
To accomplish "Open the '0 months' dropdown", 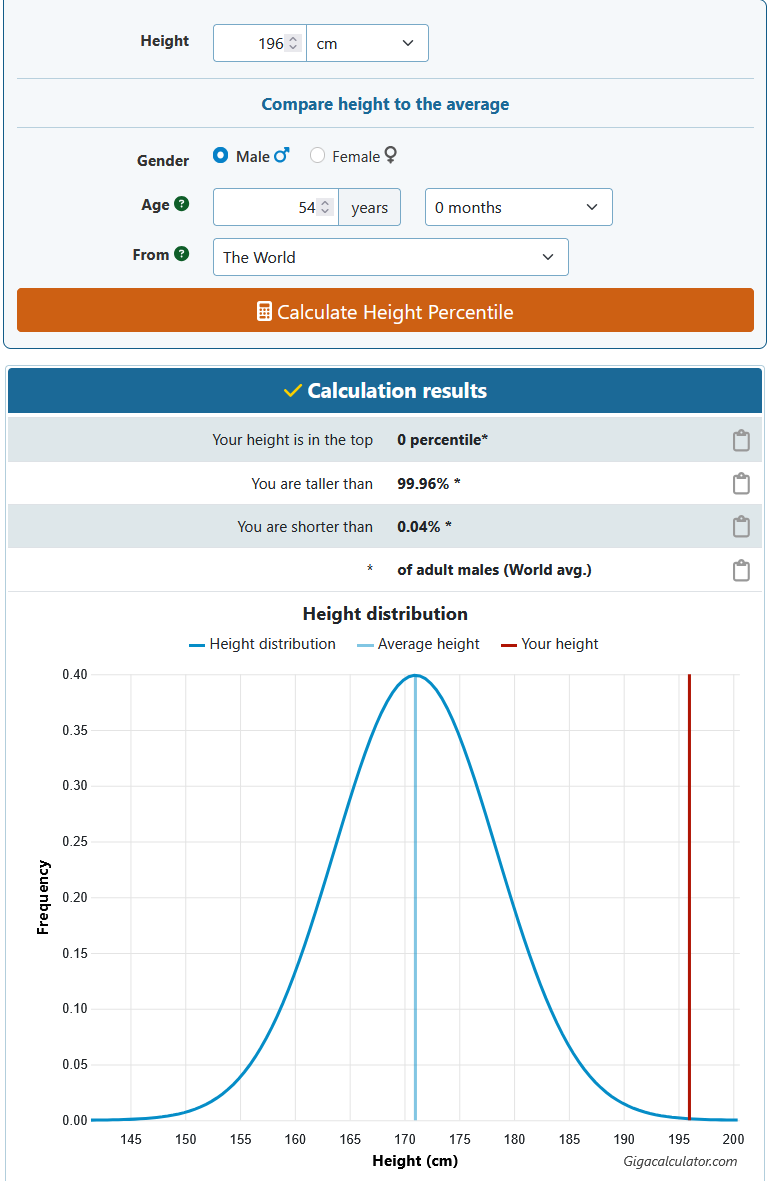I will (x=518, y=207).
